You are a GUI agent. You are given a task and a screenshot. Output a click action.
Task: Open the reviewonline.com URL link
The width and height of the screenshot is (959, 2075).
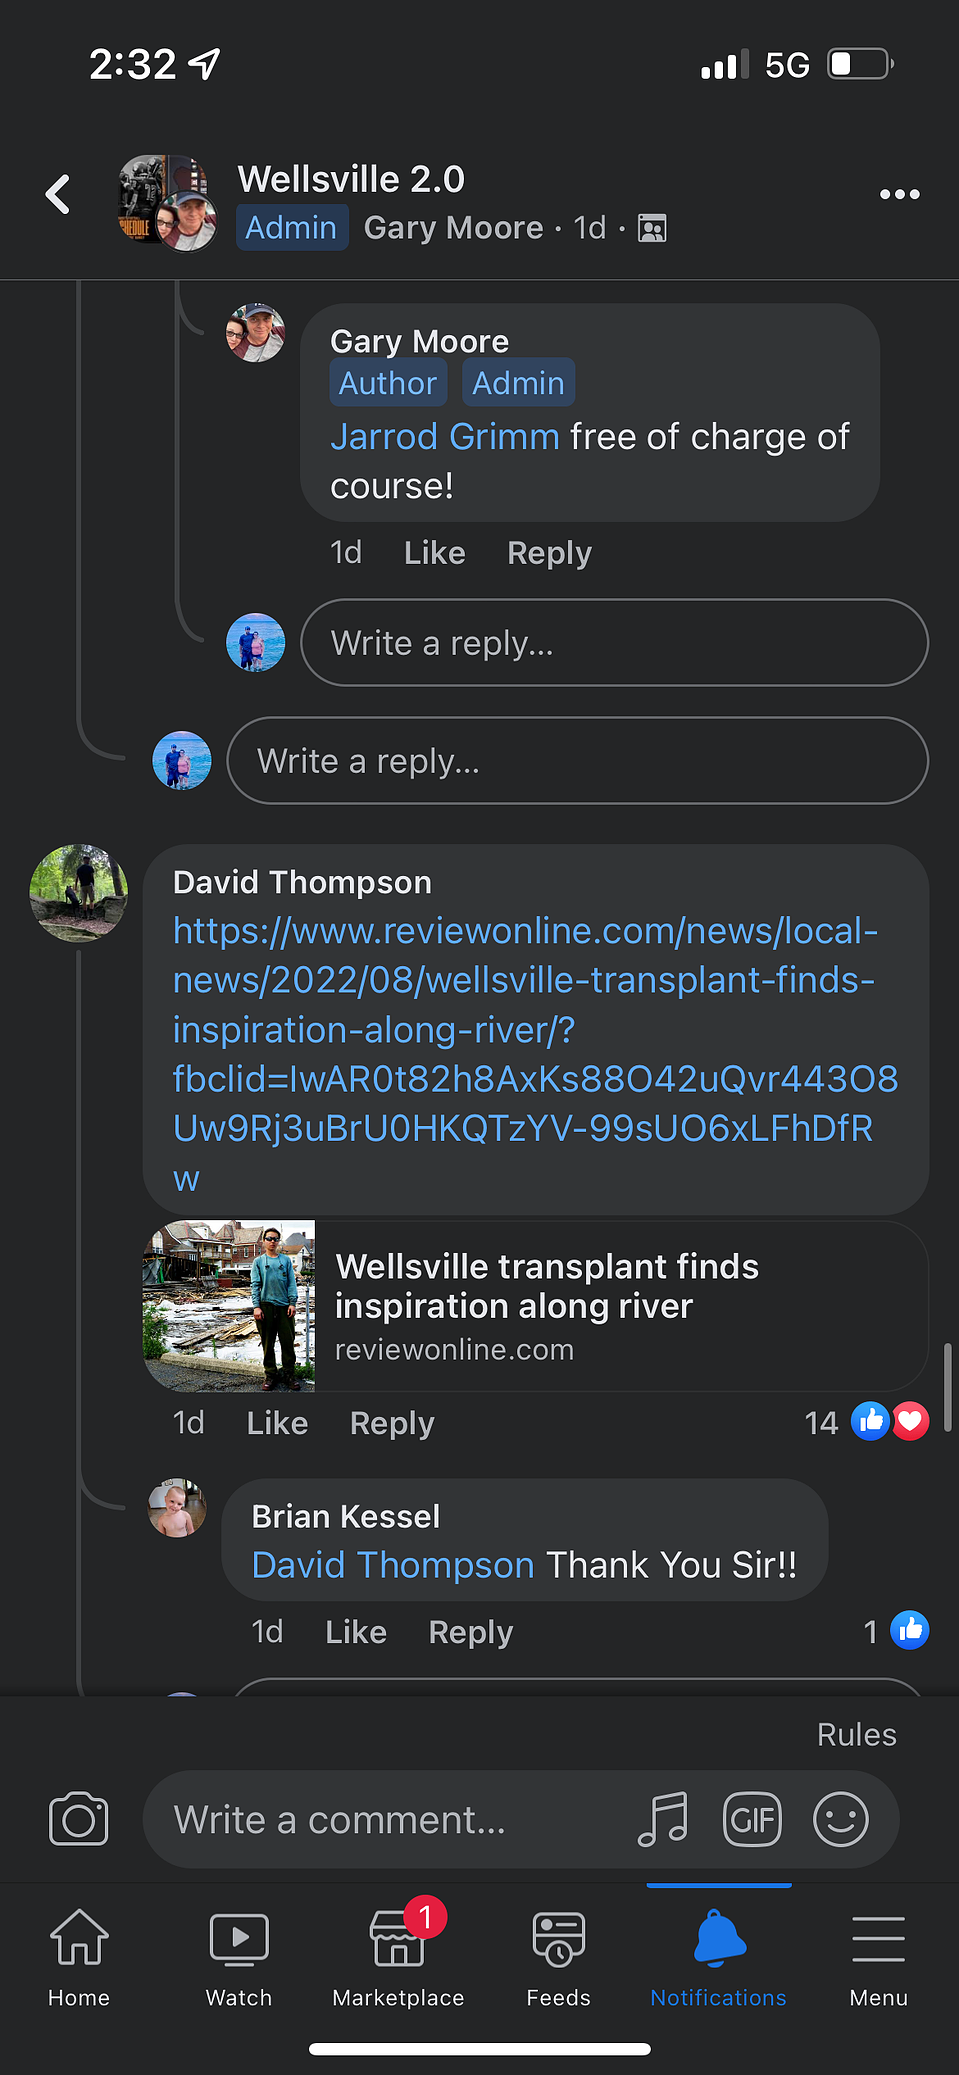click(535, 1054)
